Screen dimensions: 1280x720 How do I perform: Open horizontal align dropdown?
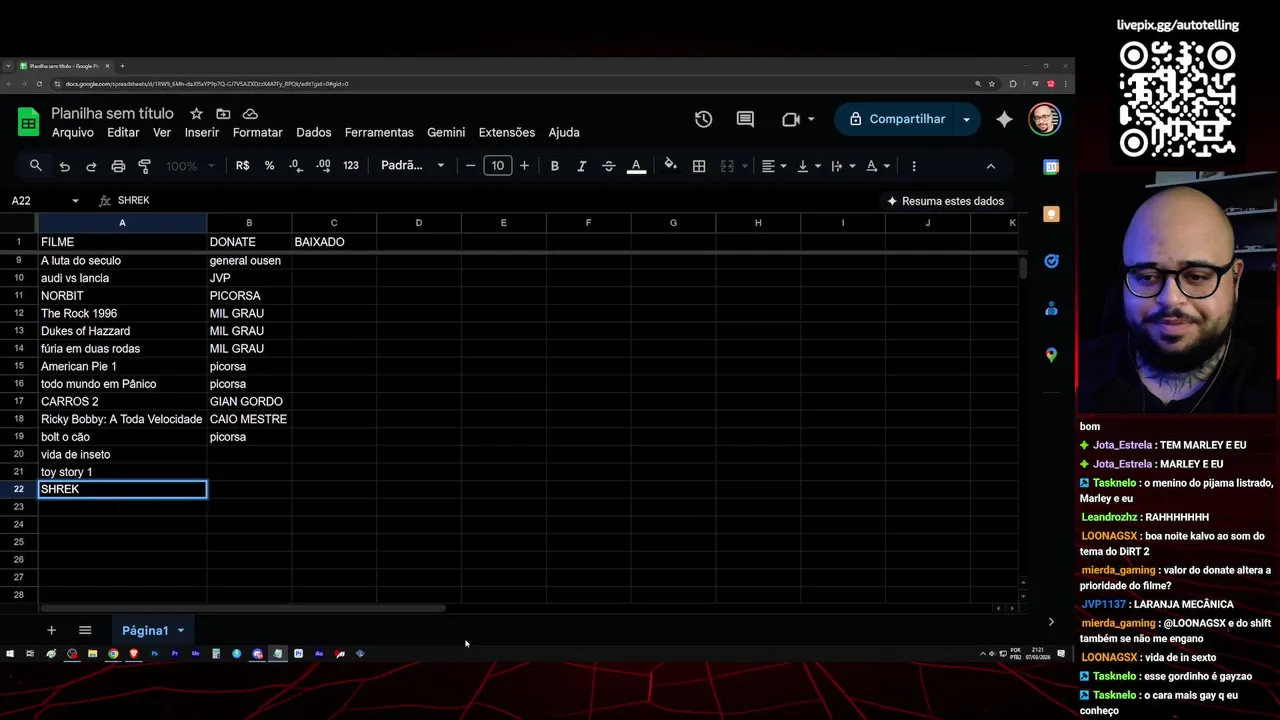click(x=774, y=166)
